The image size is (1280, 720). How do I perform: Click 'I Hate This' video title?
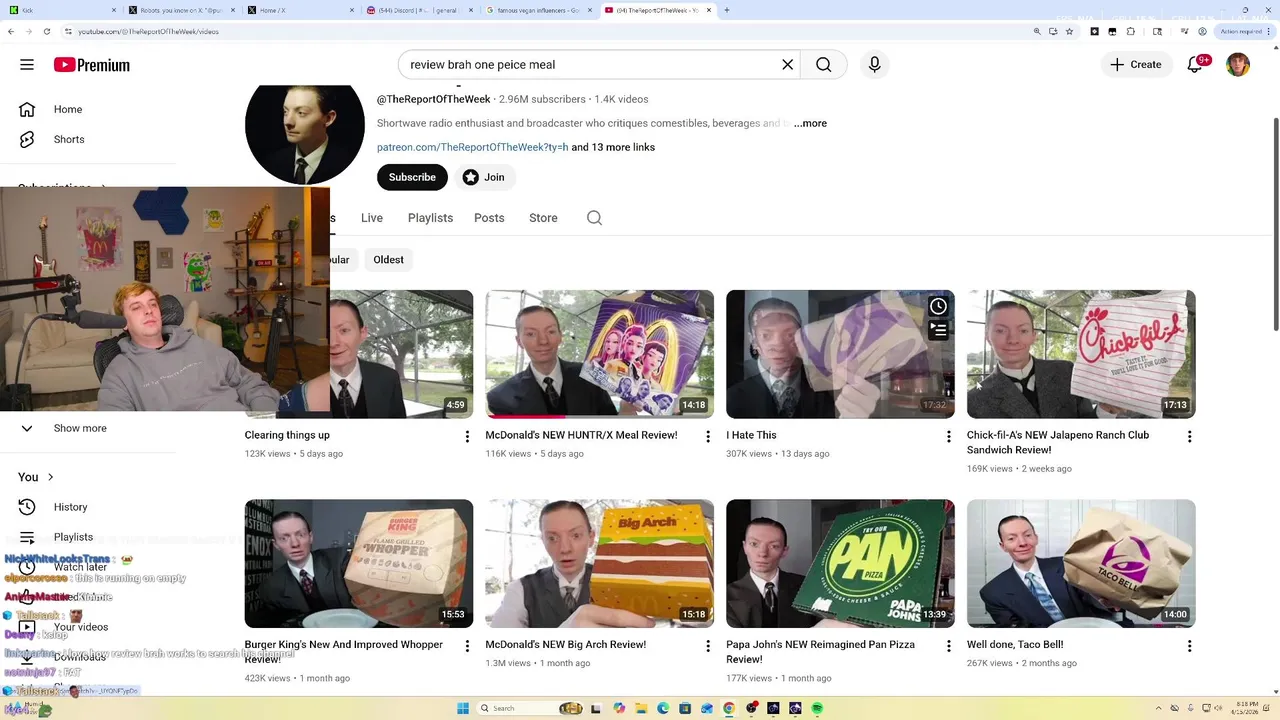(751, 435)
